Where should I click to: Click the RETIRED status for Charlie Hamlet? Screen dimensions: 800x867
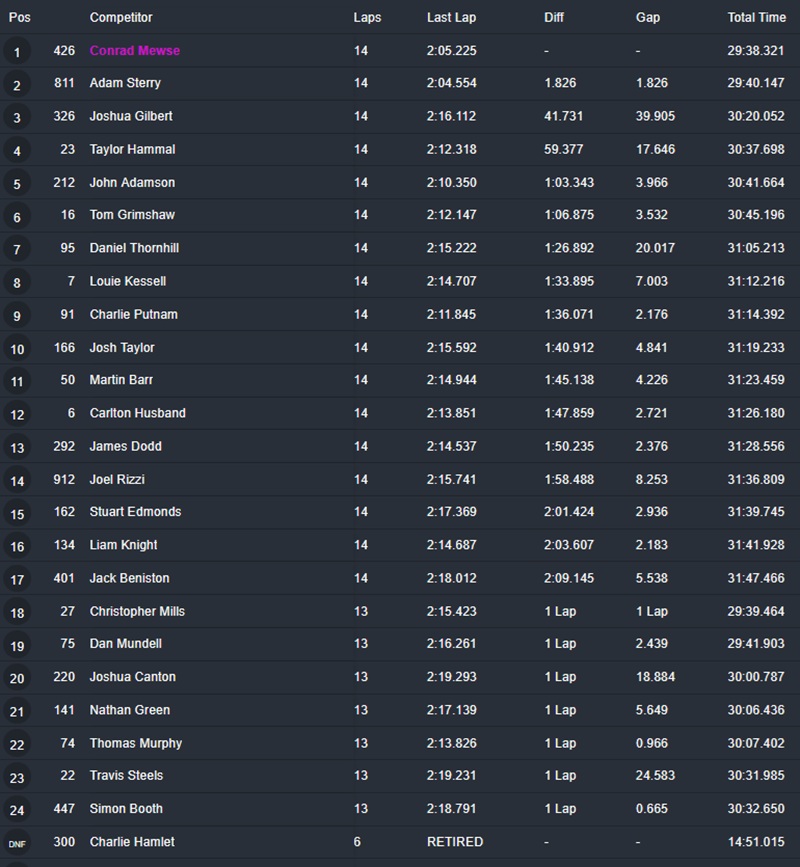click(455, 842)
